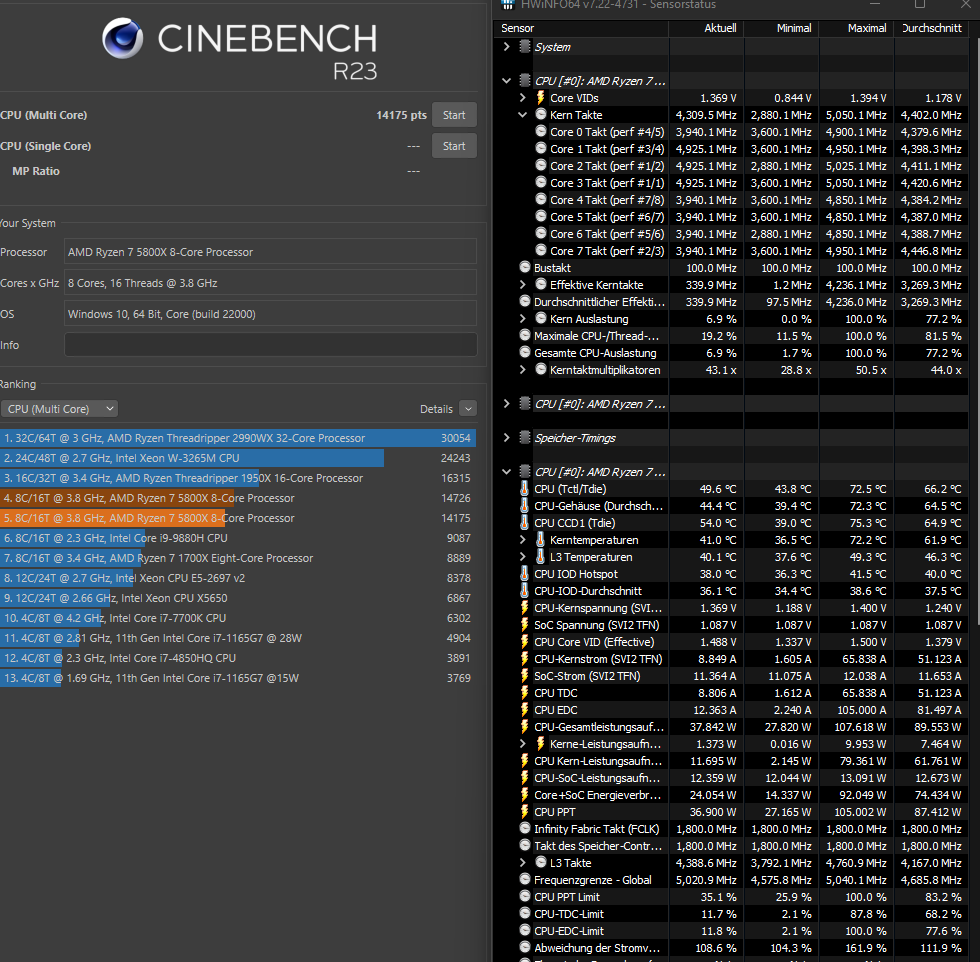Select the Ryzen 7 5800X 14175 ranking row
This screenshot has height=962, width=980.
pyautogui.click(x=238, y=518)
